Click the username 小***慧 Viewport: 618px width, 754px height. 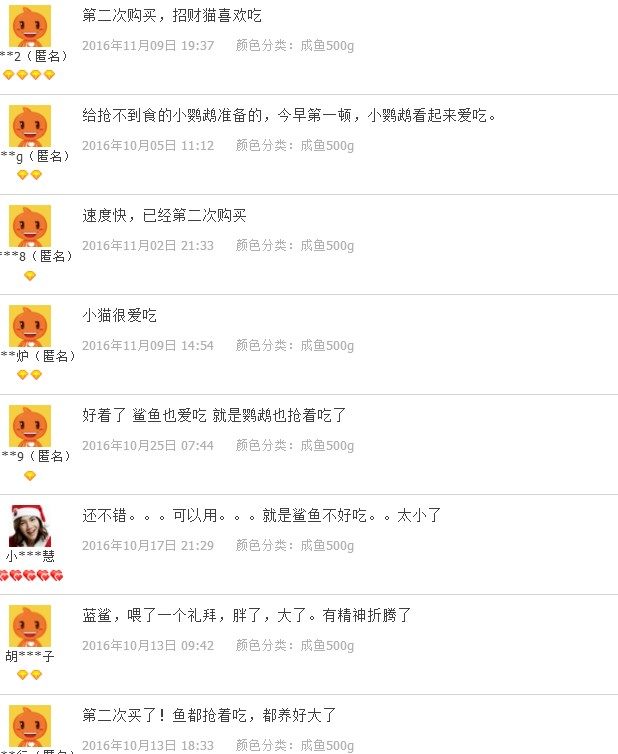(30, 556)
